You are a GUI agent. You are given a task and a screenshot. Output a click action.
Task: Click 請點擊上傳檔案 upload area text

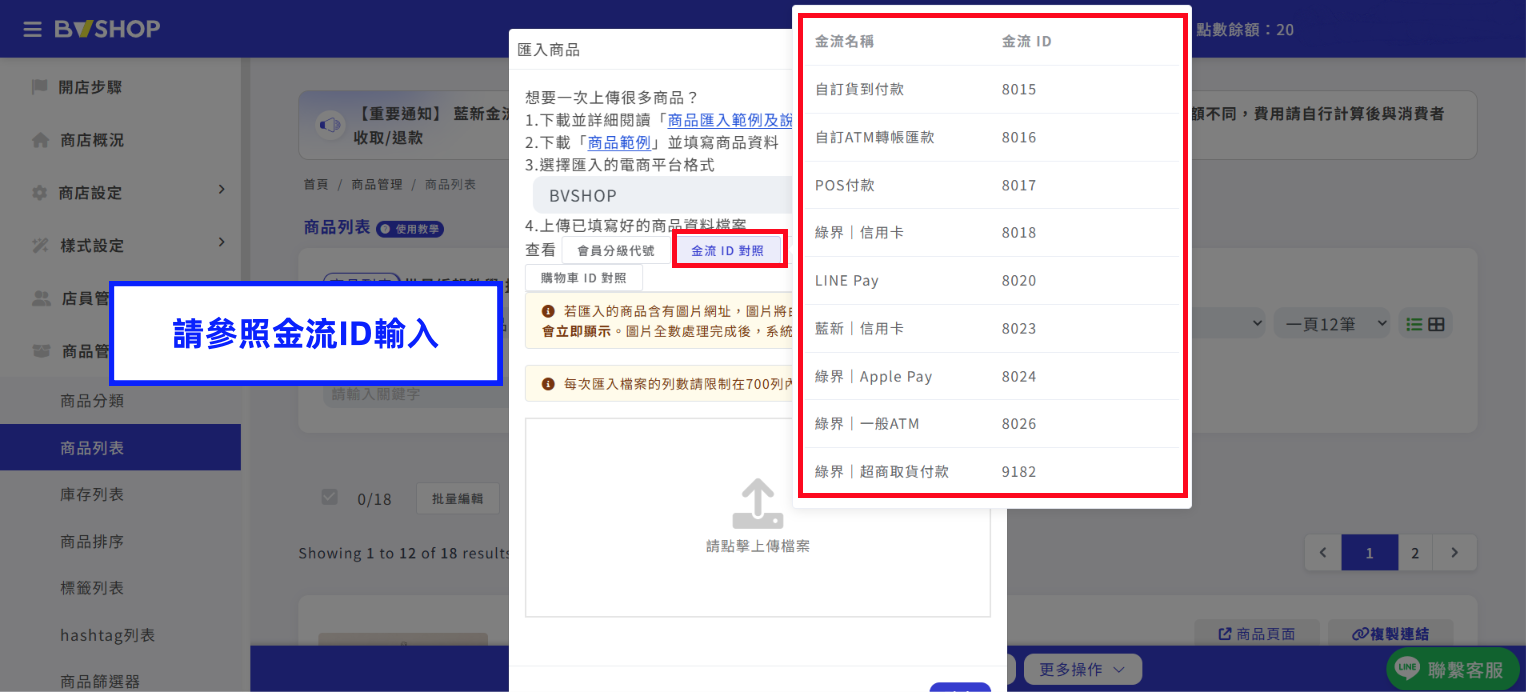click(758, 546)
